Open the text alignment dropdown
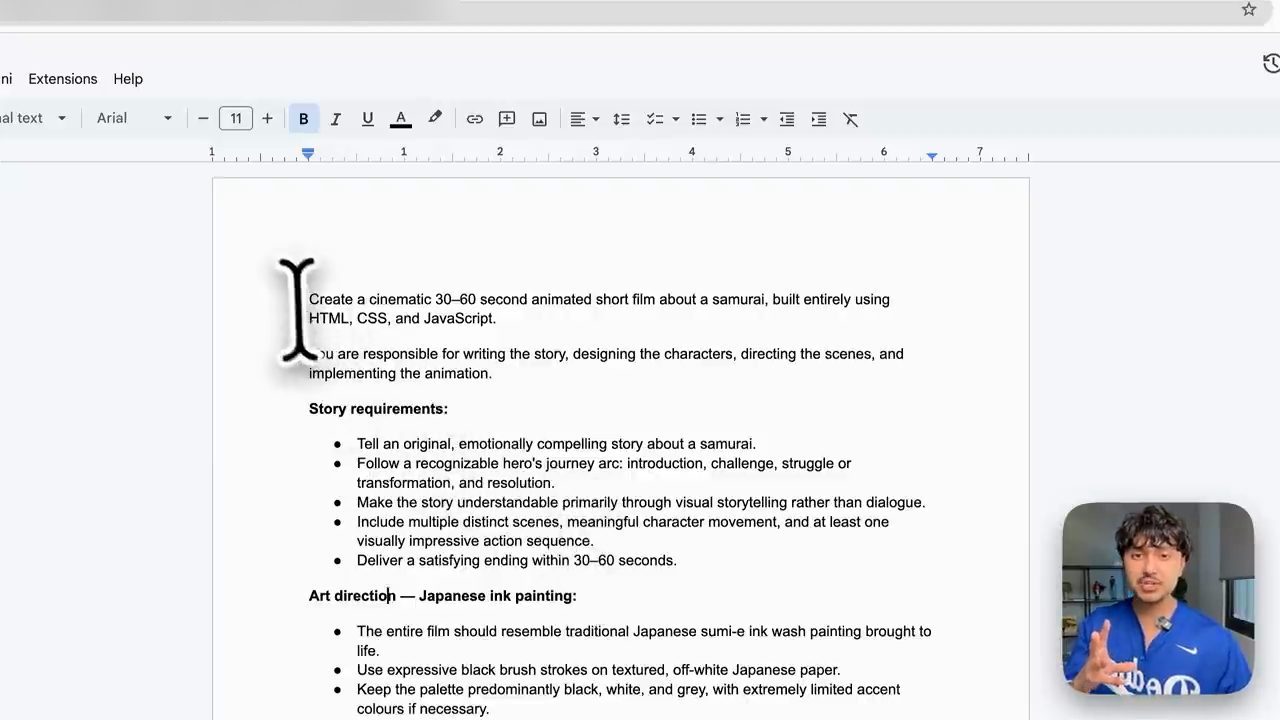 pyautogui.click(x=585, y=119)
